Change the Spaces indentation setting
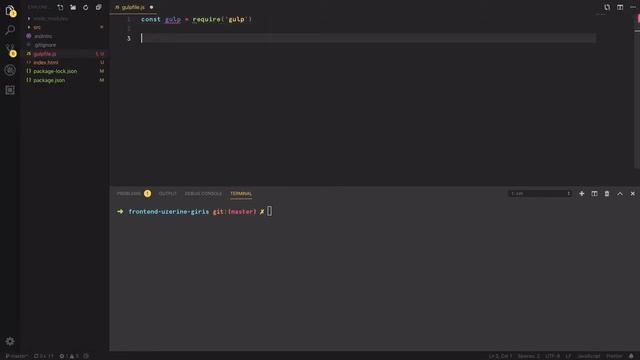640x360 pixels. [x=528, y=356]
